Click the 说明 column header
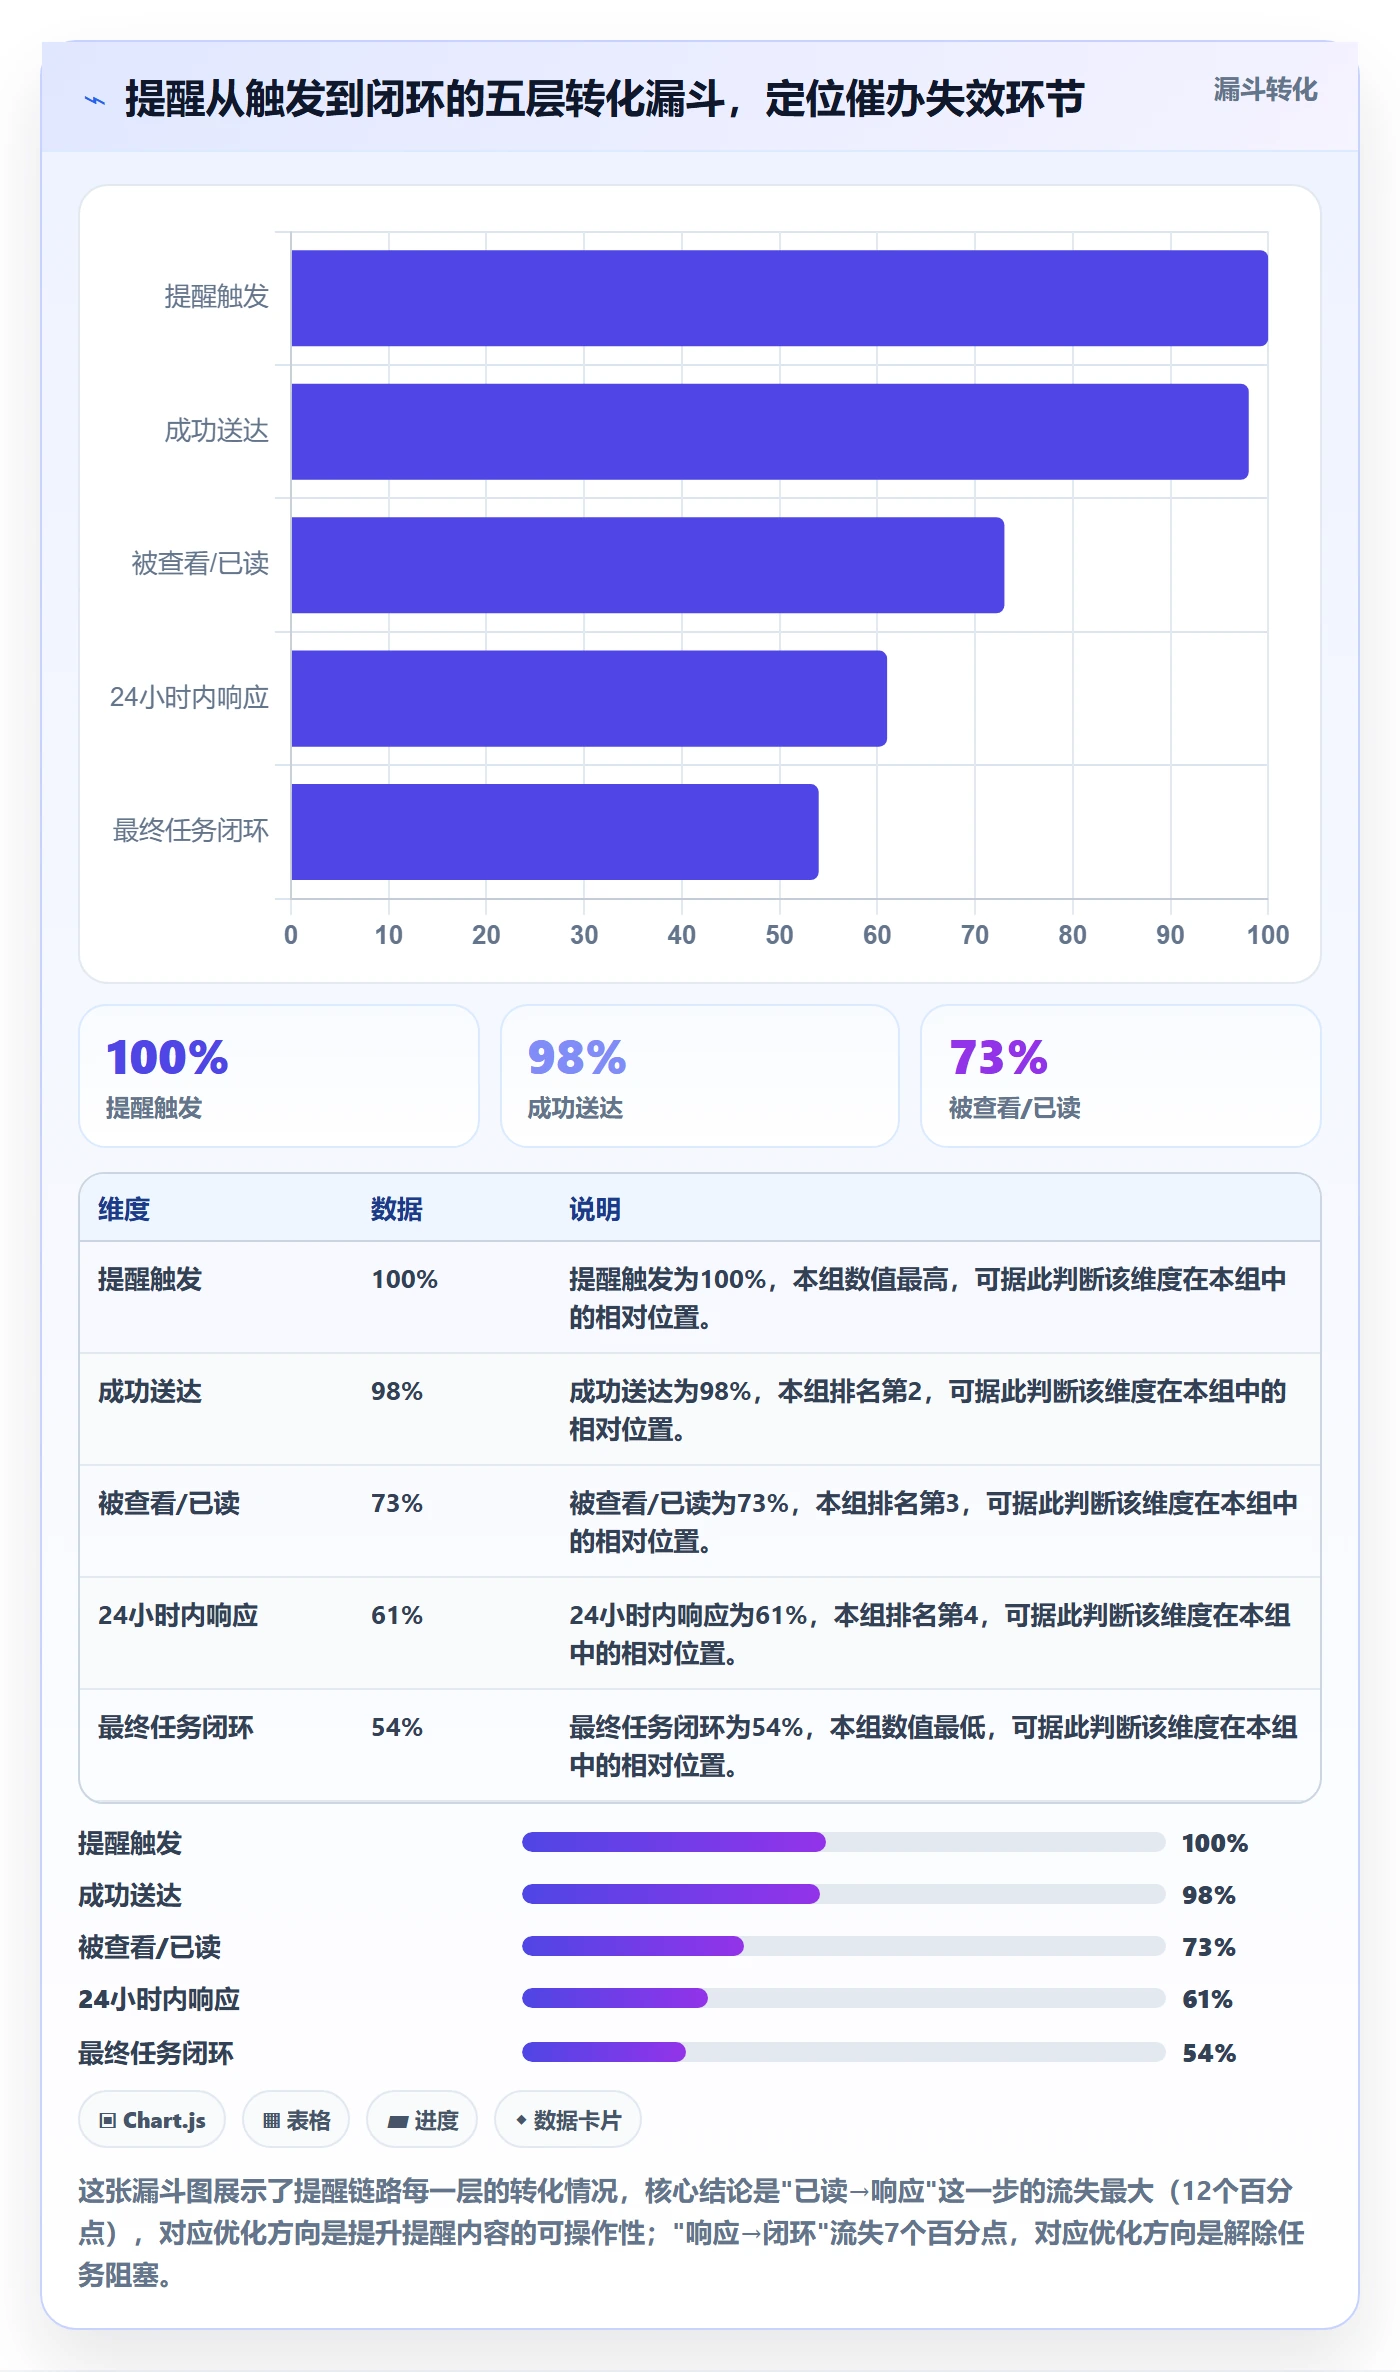Viewport: 1400px width, 2372px height. pos(595,1209)
